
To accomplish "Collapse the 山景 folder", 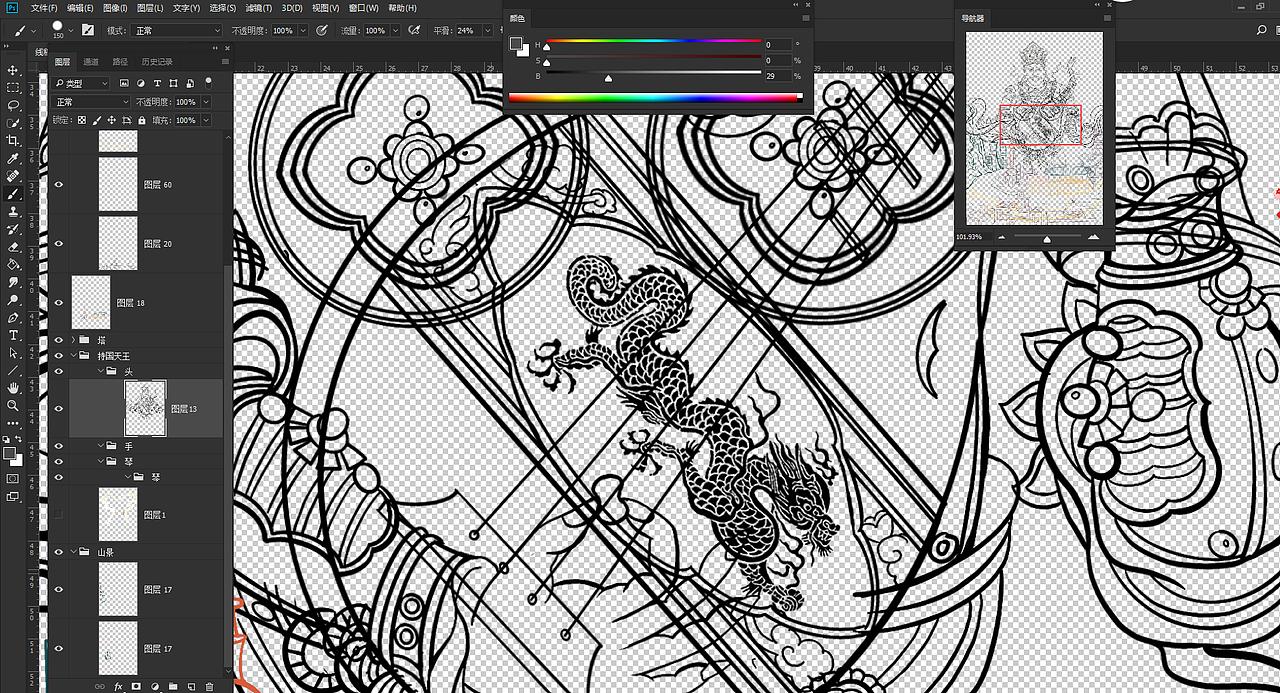I will pyautogui.click(x=73, y=552).
